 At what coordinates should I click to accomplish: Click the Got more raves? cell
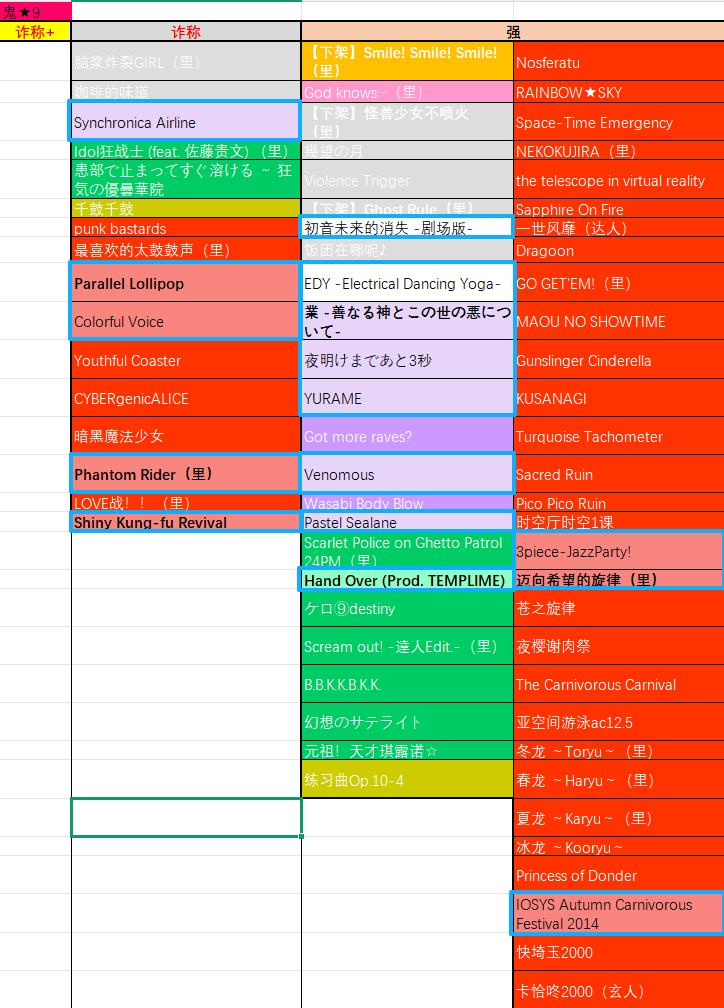[407, 436]
